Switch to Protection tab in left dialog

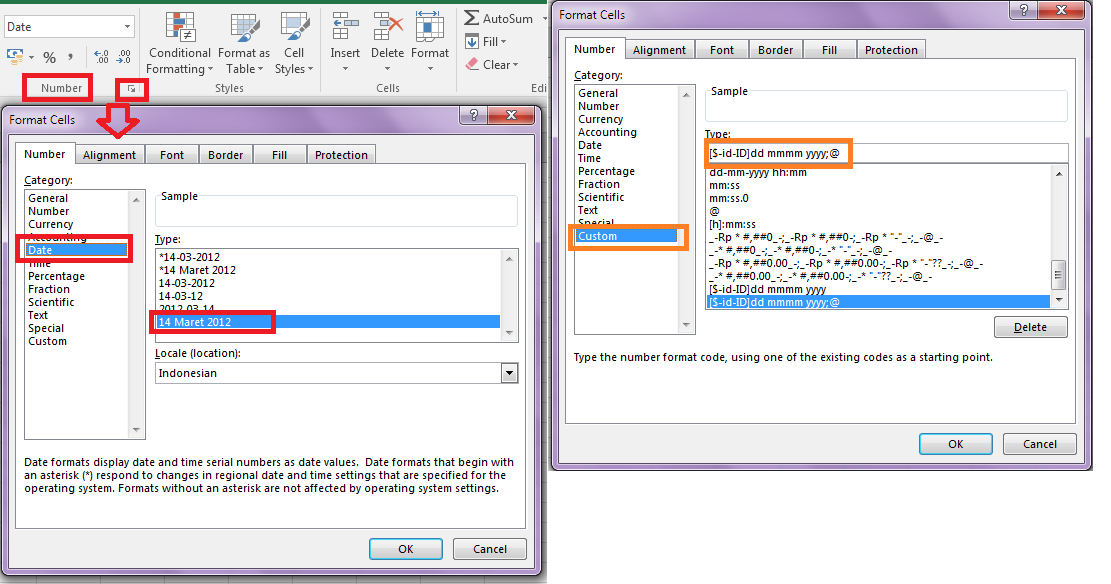tap(342, 155)
